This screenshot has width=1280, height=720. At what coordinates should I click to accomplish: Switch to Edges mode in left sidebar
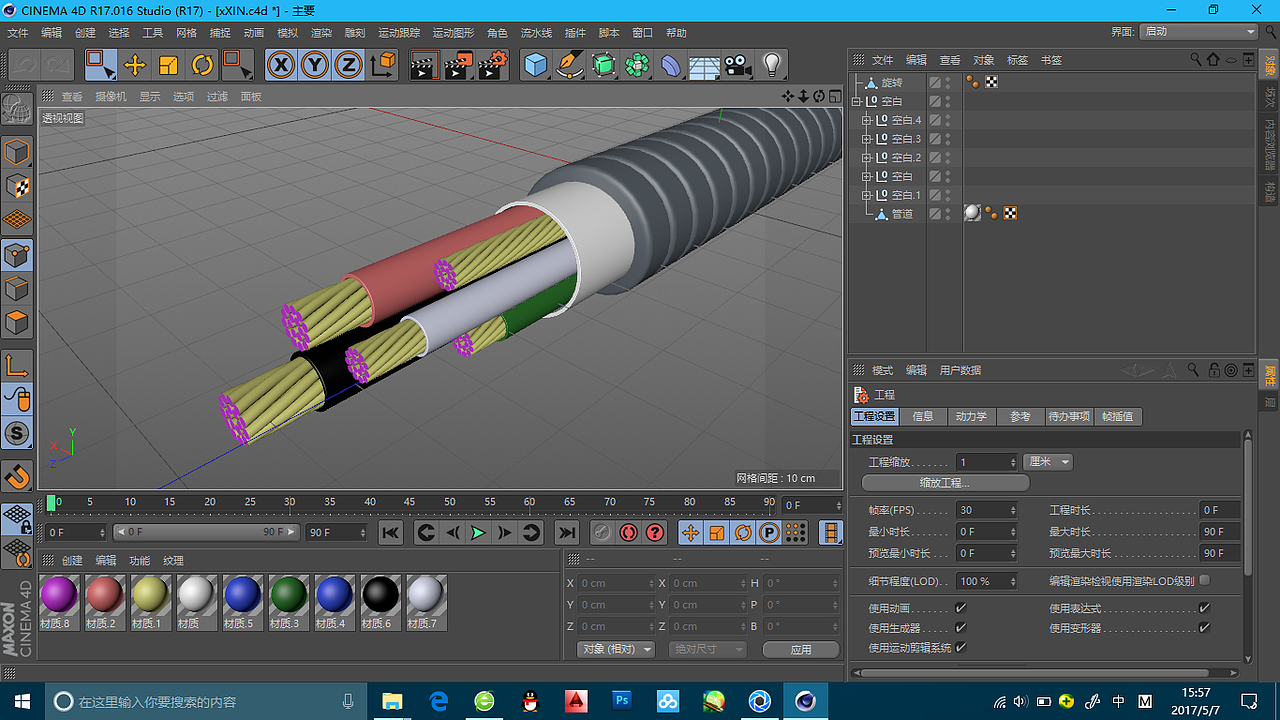click(x=17, y=289)
